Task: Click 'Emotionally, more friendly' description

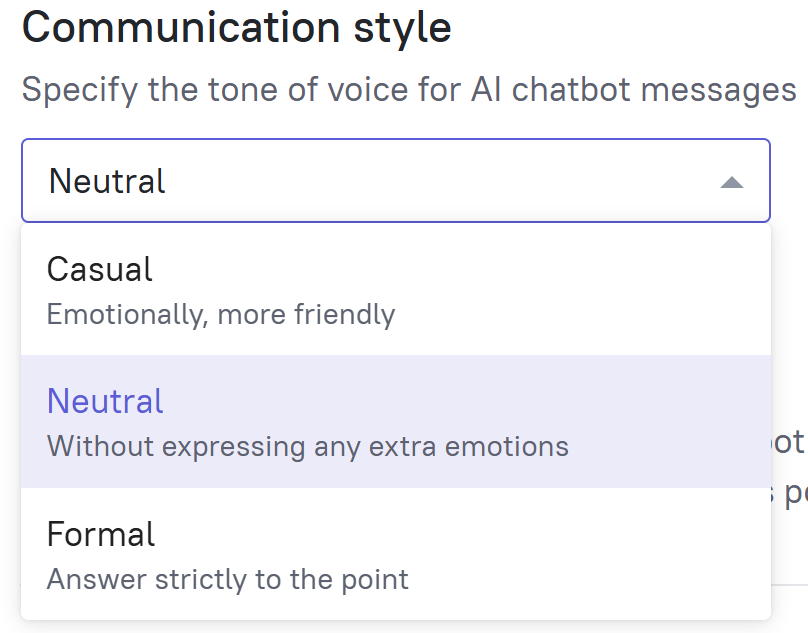Action: click(221, 314)
